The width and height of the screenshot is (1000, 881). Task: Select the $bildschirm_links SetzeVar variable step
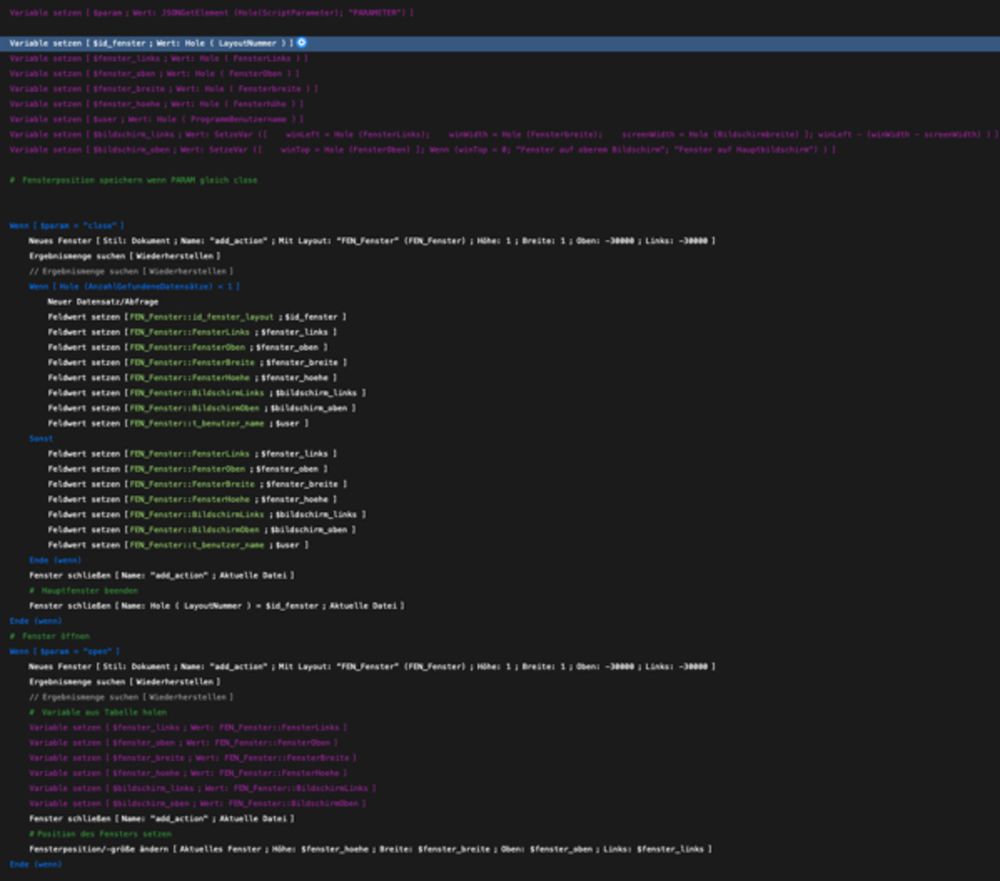504,135
